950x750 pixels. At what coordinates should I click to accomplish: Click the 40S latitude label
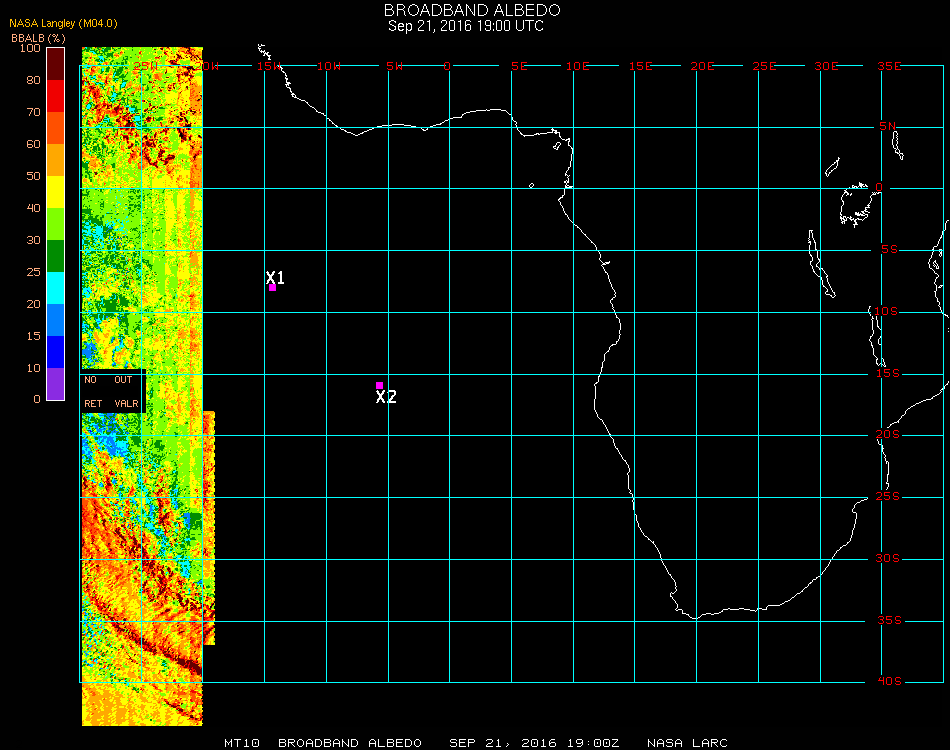[890, 682]
